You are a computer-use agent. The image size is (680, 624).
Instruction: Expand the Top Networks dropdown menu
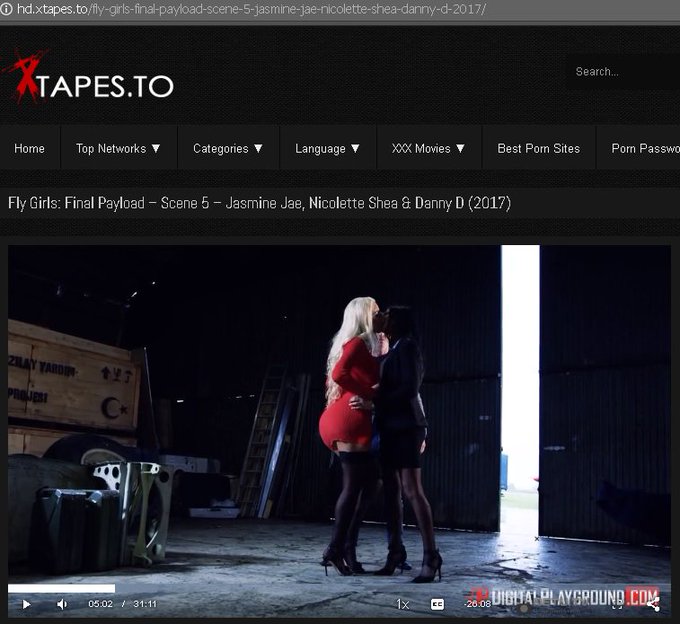pyautogui.click(x=118, y=148)
